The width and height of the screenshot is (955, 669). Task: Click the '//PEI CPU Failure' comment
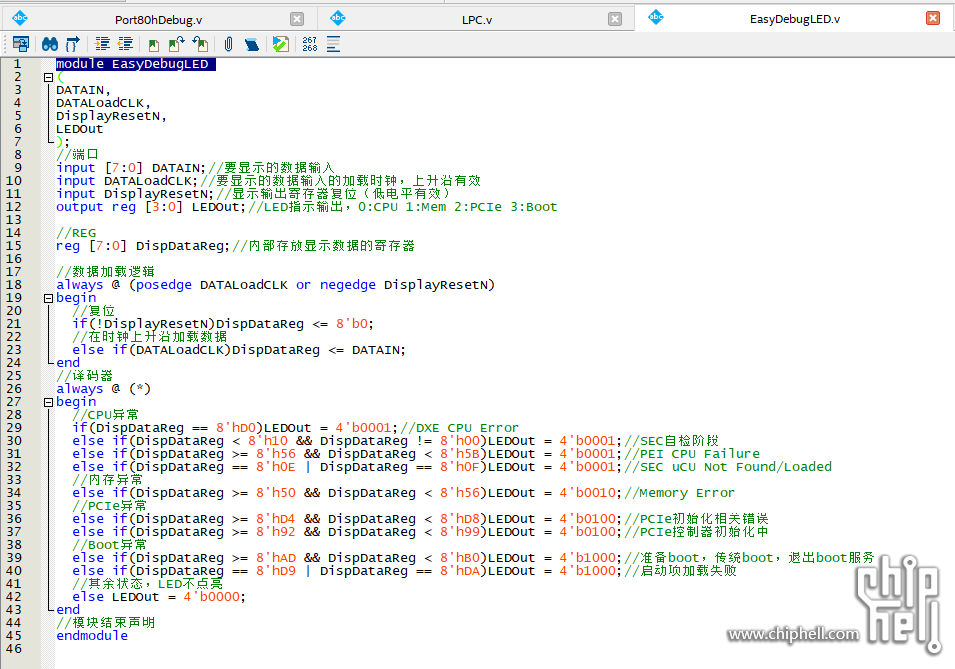[692, 454]
